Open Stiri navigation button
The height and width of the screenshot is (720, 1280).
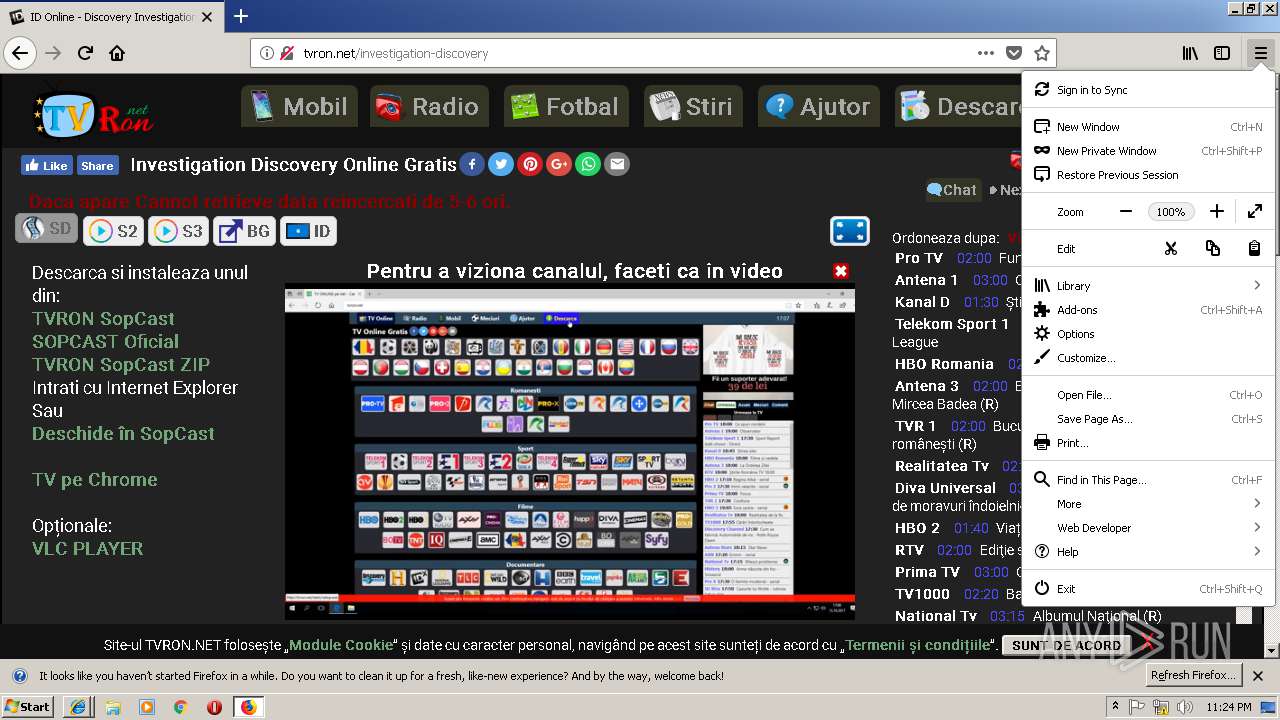coord(693,106)
